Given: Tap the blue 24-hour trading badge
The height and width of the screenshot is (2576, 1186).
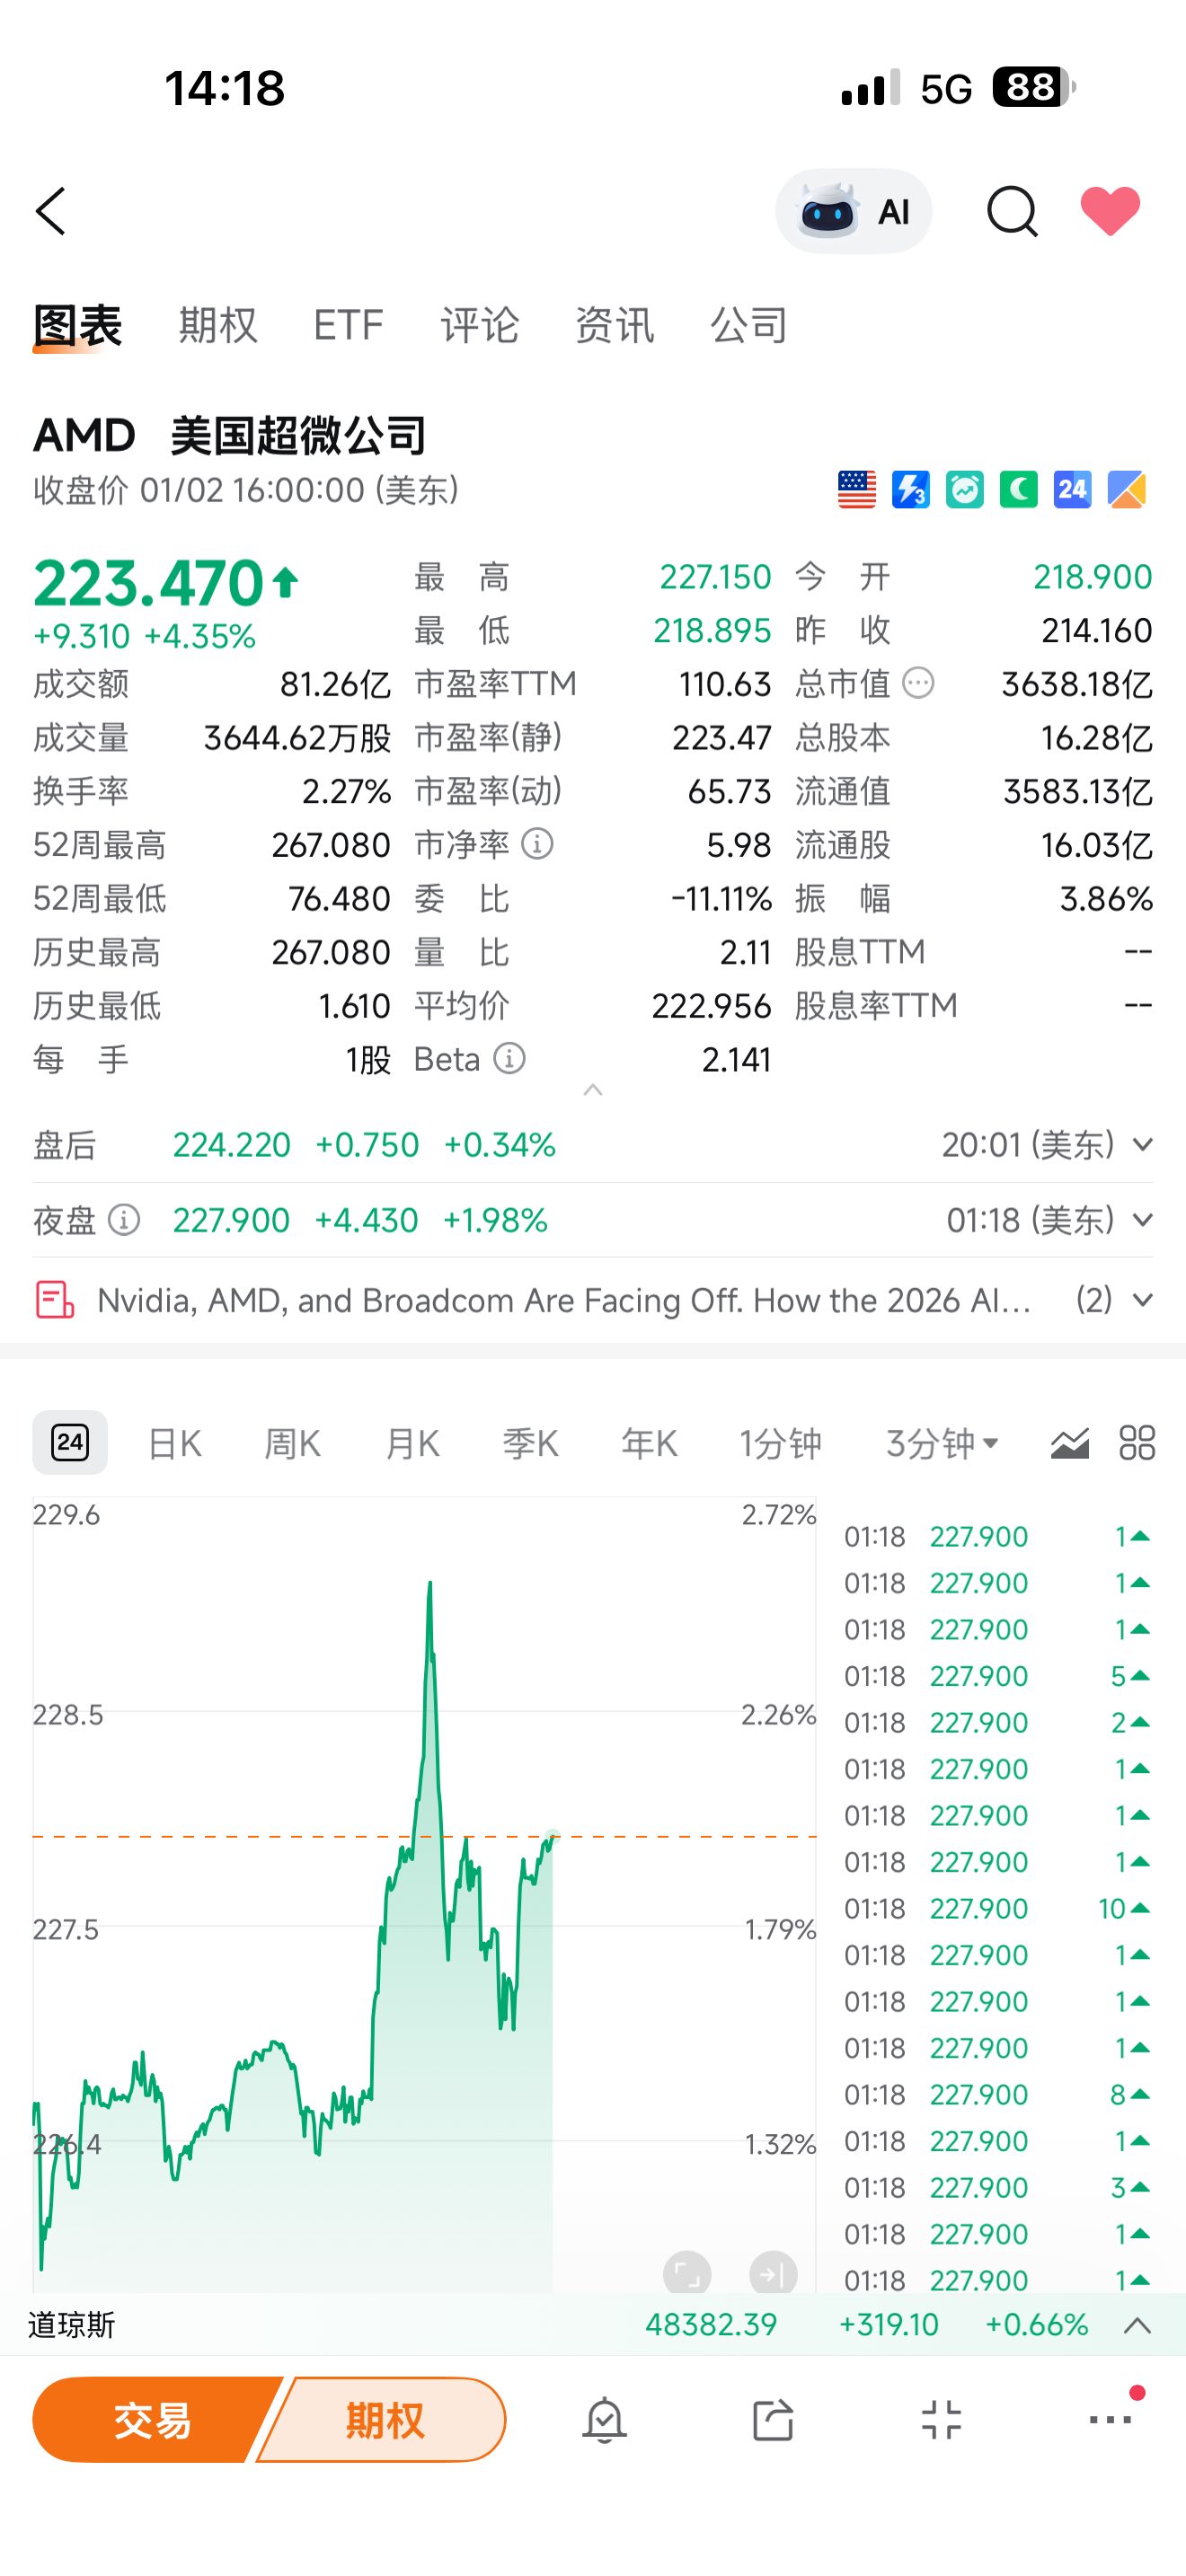Looking at the screenshot, I should click(1073, 490).
